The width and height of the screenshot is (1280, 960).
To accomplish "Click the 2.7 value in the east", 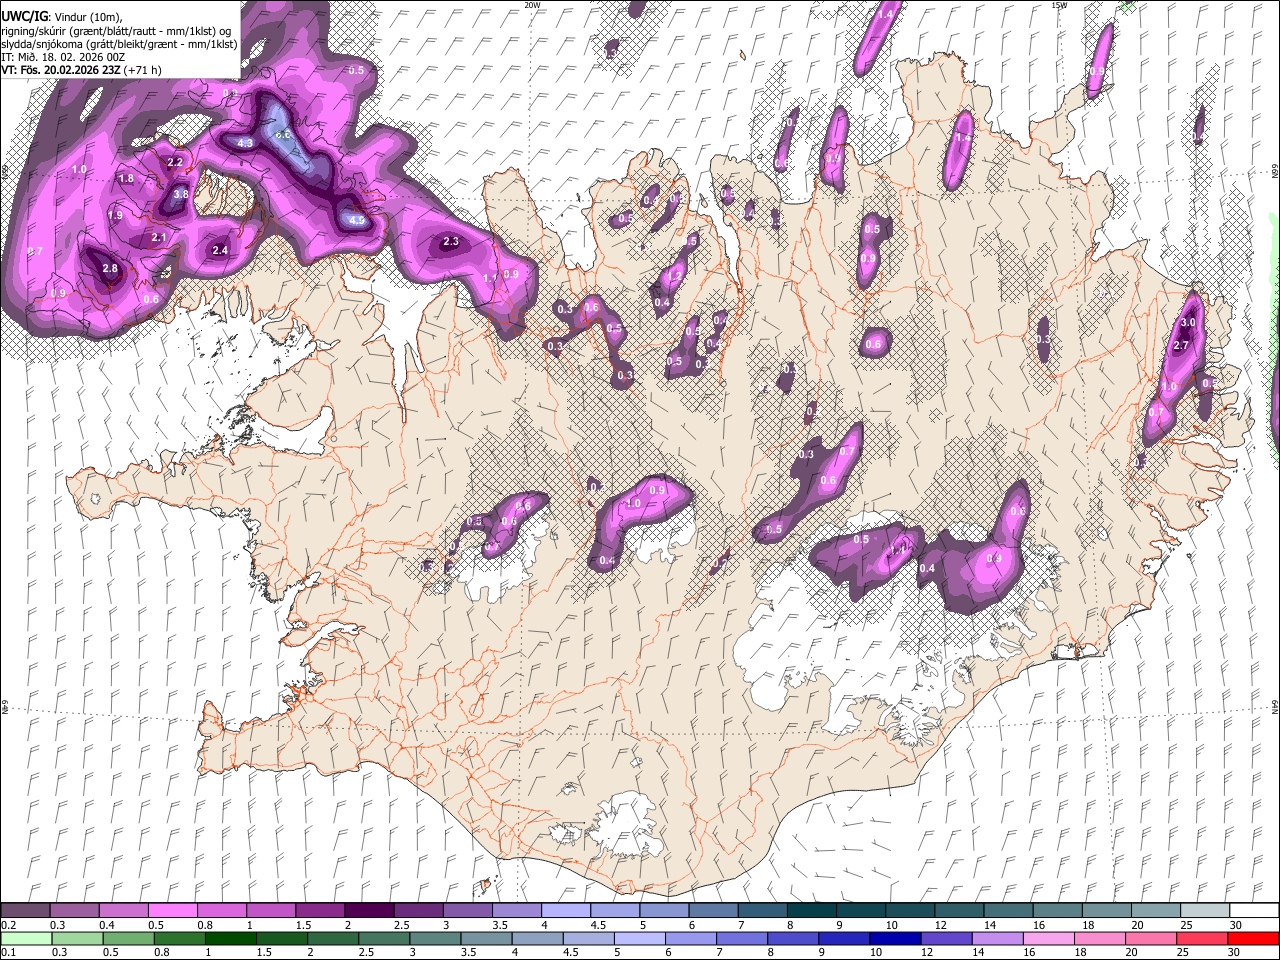I will (1181, 345).
